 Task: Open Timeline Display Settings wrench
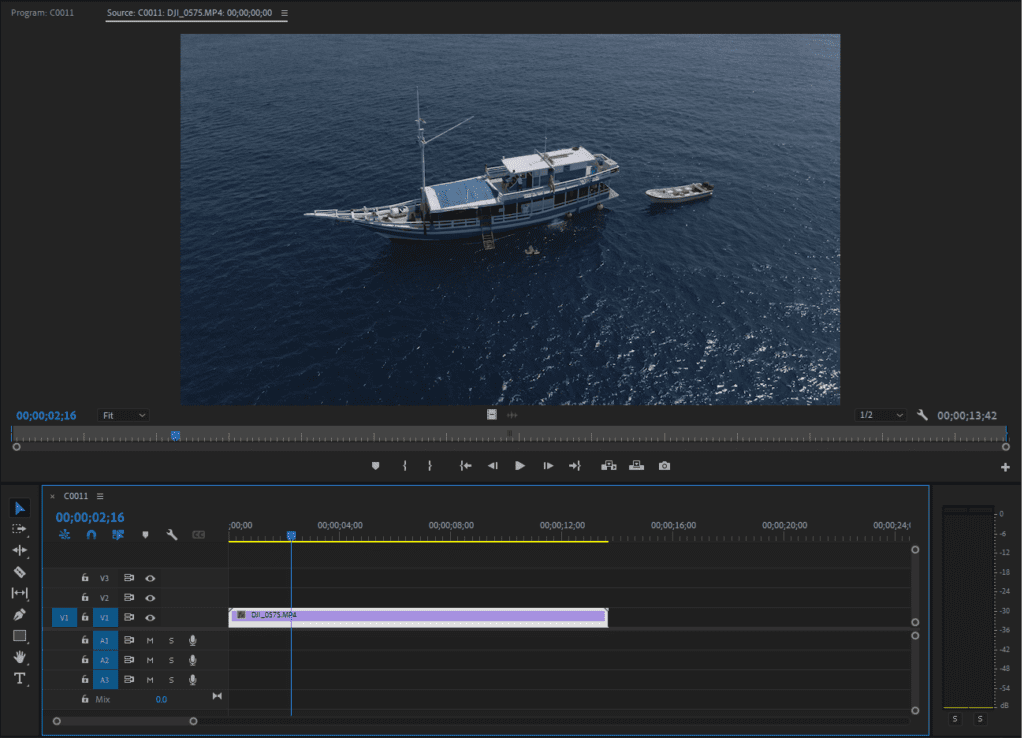coord(172,535)
